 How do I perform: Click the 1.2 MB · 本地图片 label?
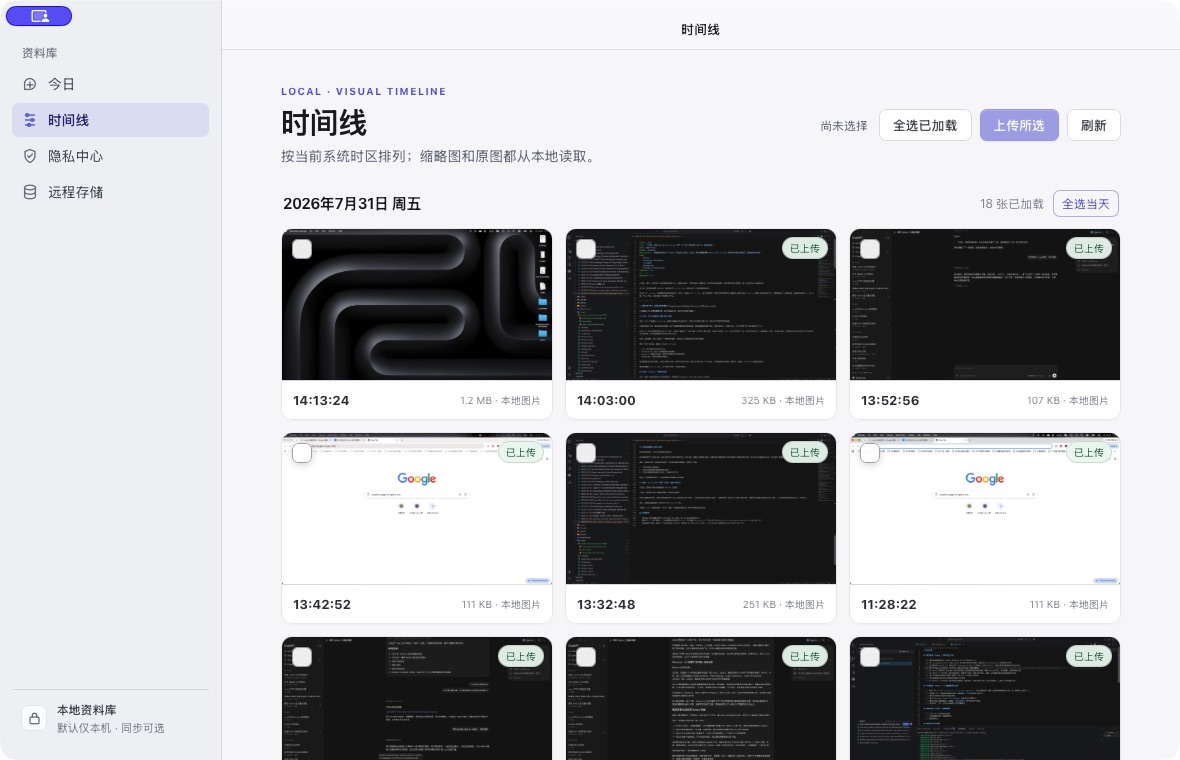coord(500,400)
